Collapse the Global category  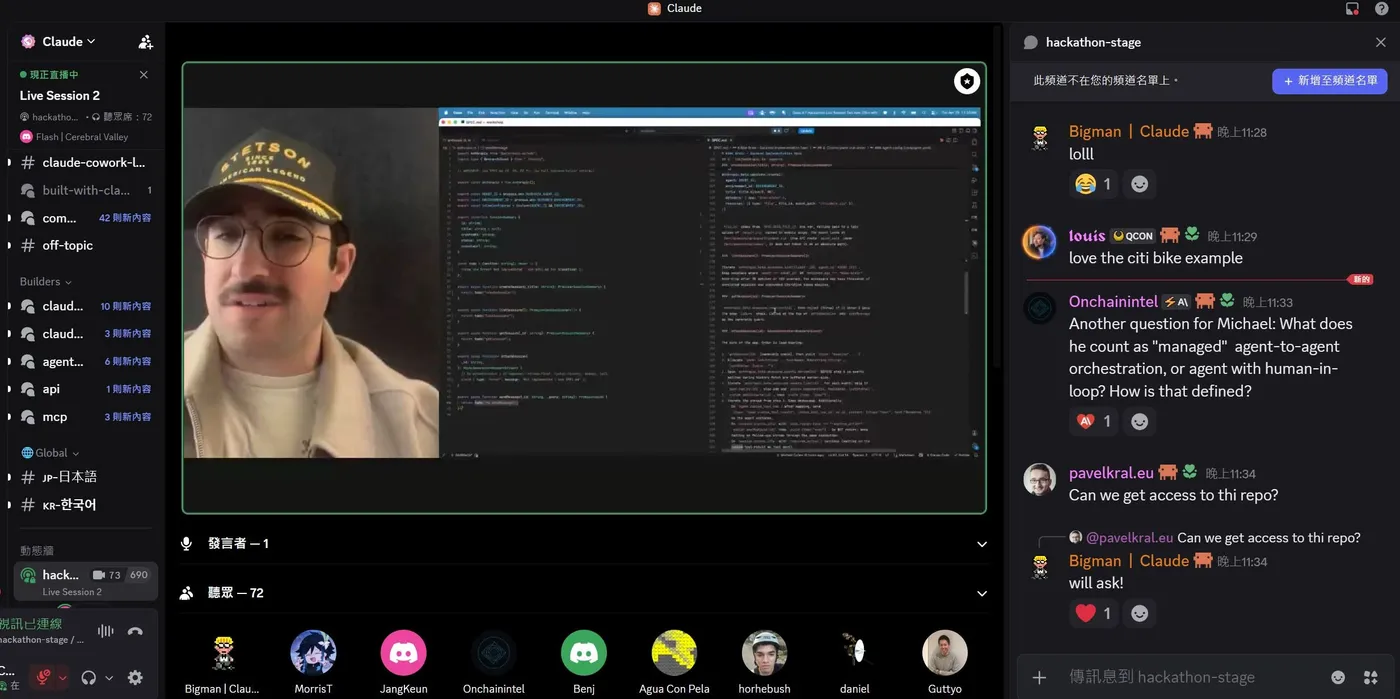click(50, 452)
